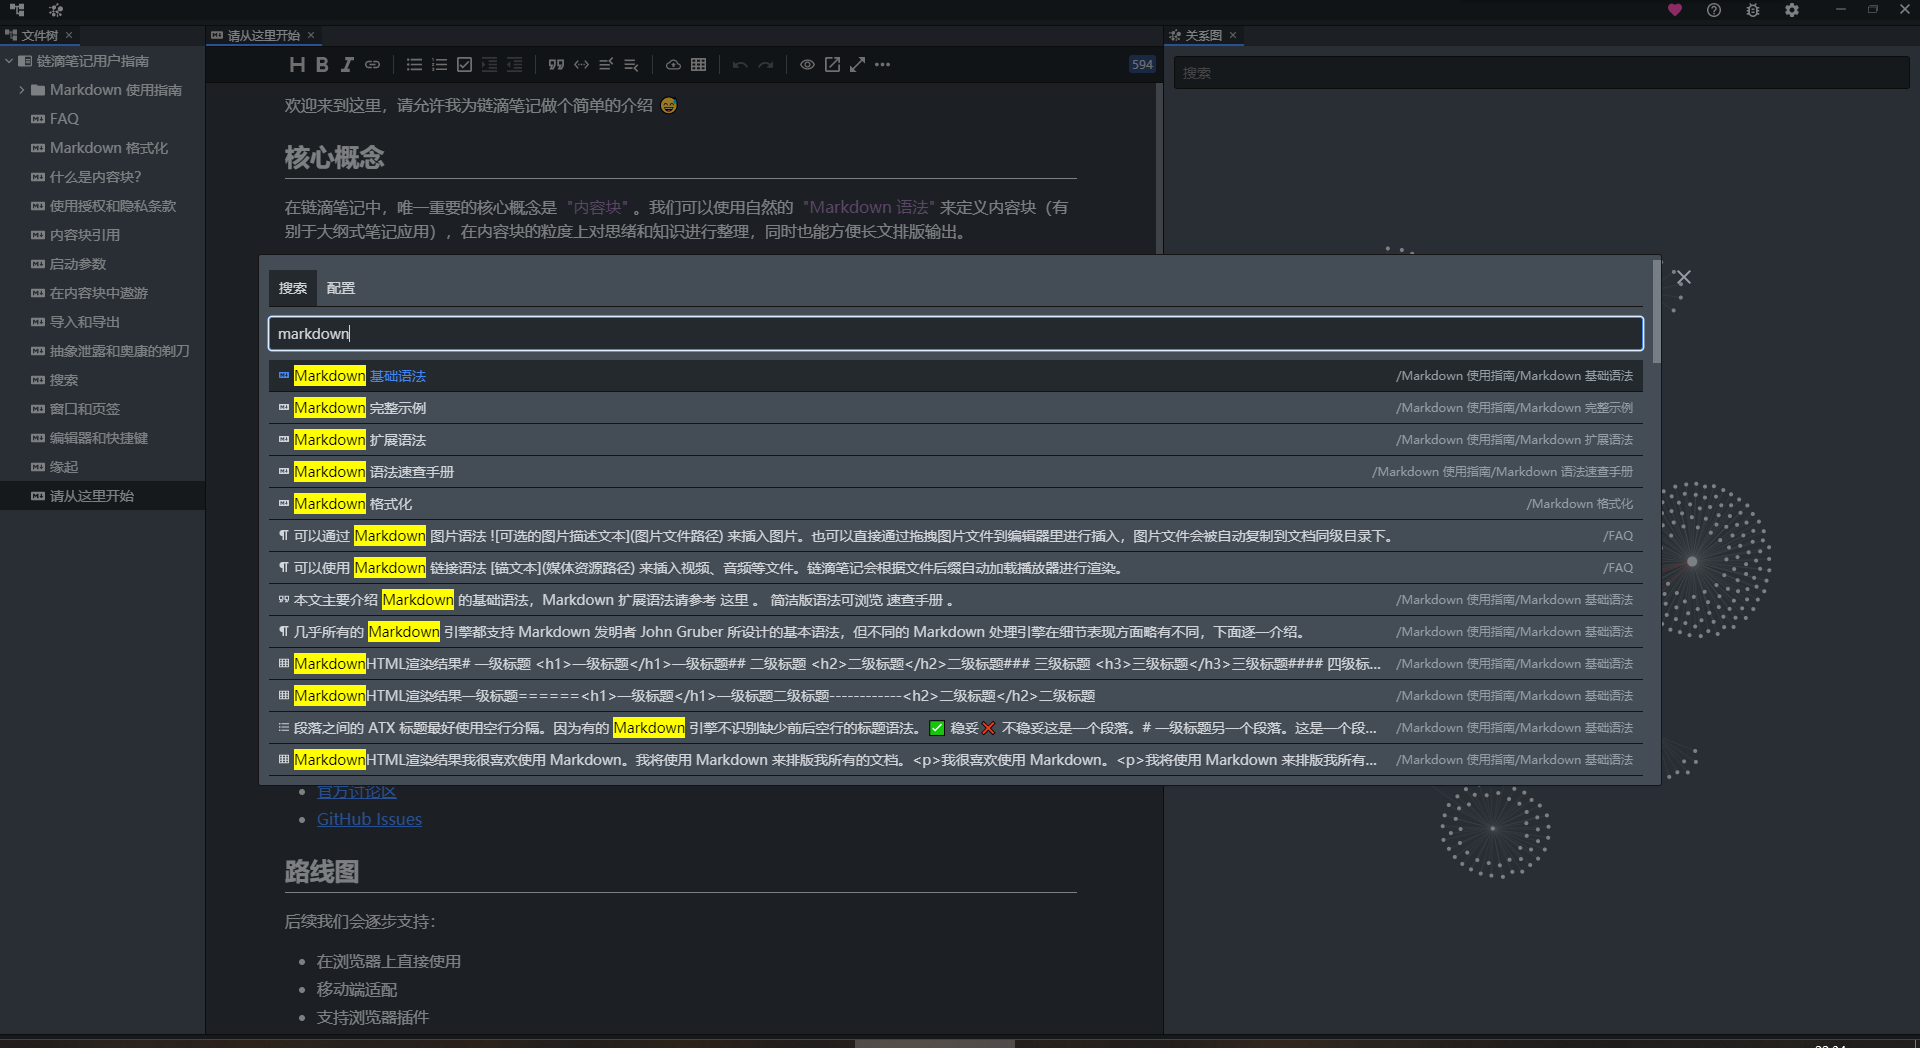Collapse the 链滴笔记用户指南 notebook
This screenshot has width=1920, height=1048.
[9, 61]
